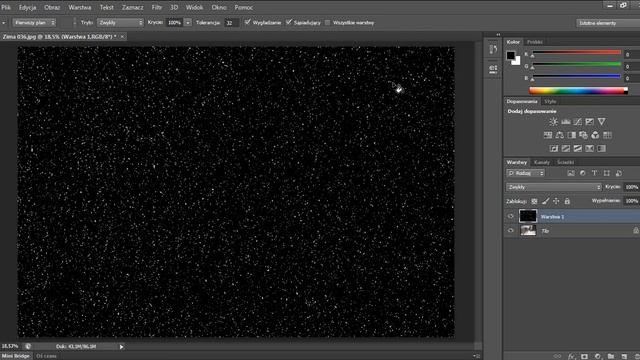Switch to the Ścieżki tab
This screenshot has height=360, width=640.
[x=565, y=162]
